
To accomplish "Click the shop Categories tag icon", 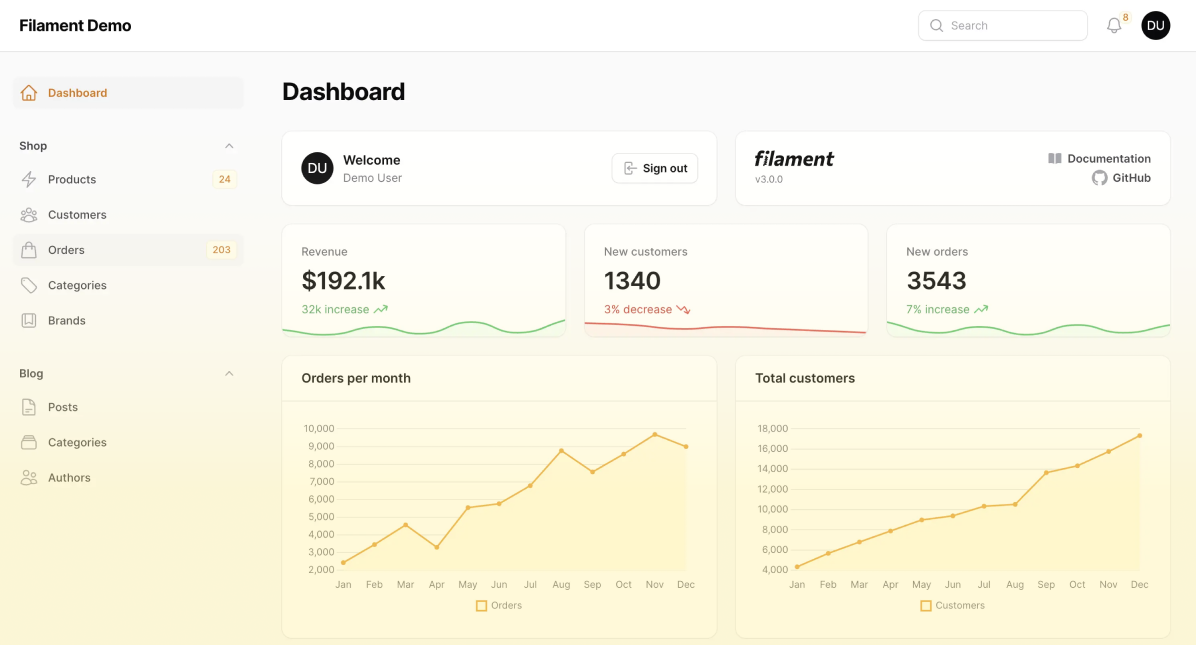I will pos(29,286).
